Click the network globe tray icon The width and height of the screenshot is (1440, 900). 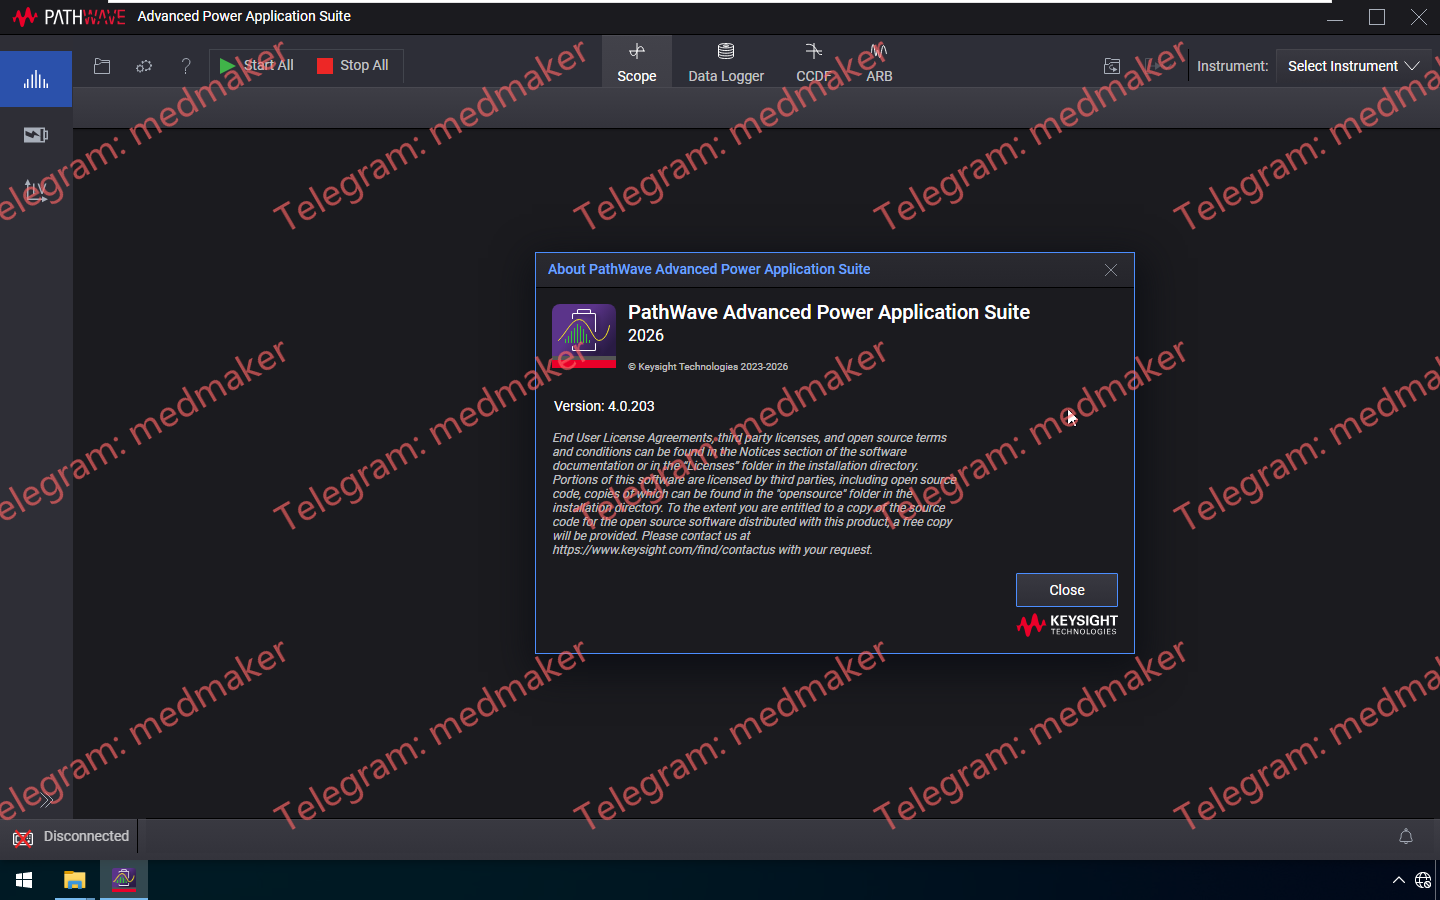point(1423,880)
